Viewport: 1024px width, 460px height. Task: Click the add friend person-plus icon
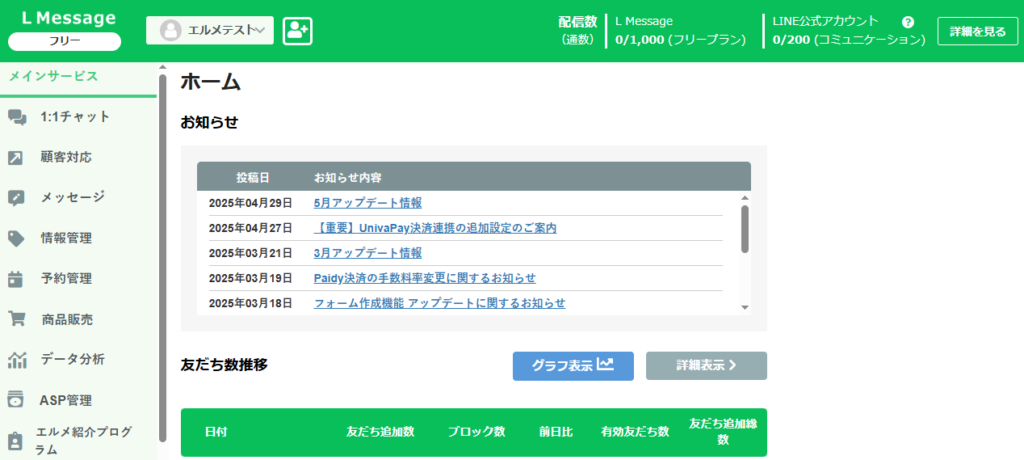pyautogui.click(x=298, y=31)
